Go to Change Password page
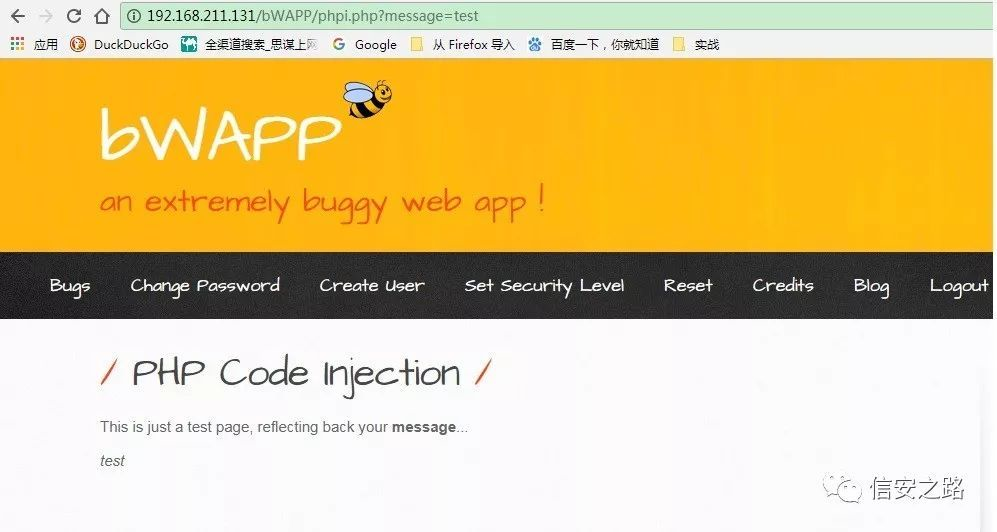This screenshot has width=997, height=532. 205,286
